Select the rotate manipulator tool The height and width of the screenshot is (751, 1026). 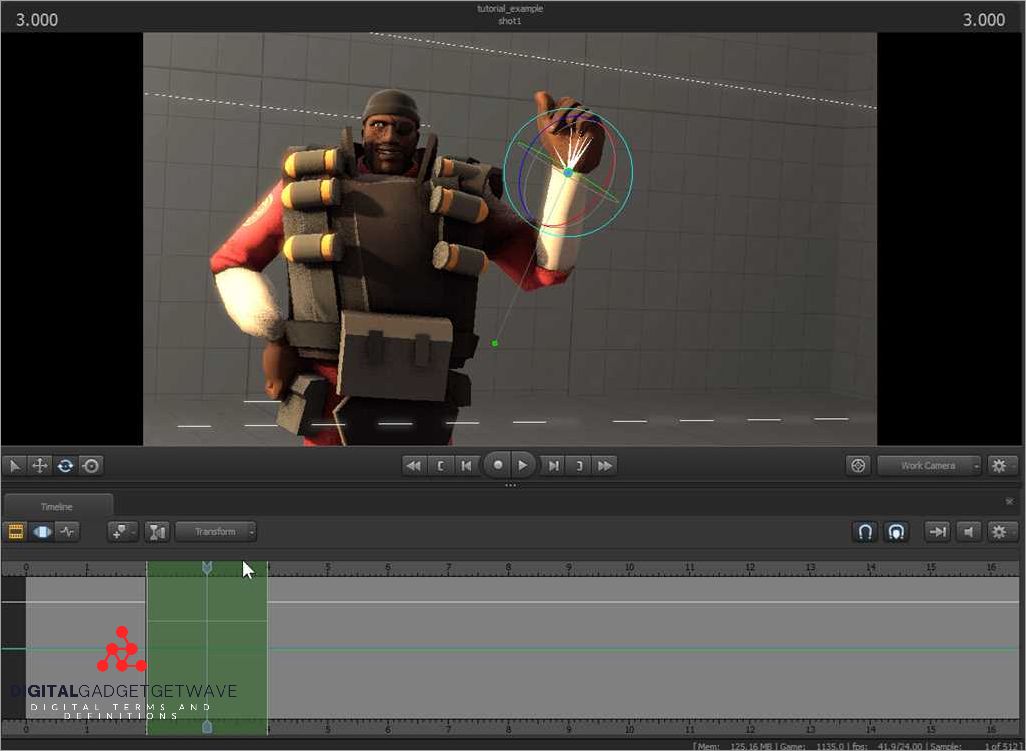pyautogui.click(x=65, y=466)
